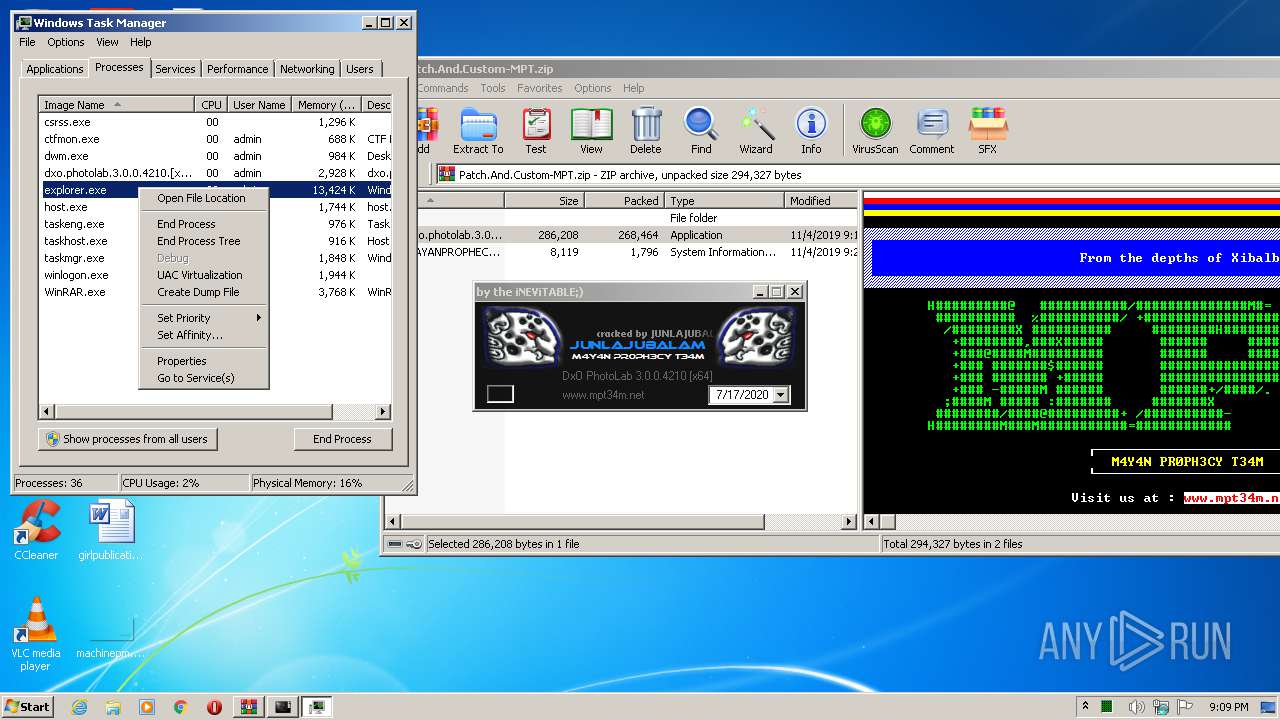This screenshot has width=1280, height=720.
Task: Open Windows Explorer folder icon on taskbar
Action: tap(113, 707)
